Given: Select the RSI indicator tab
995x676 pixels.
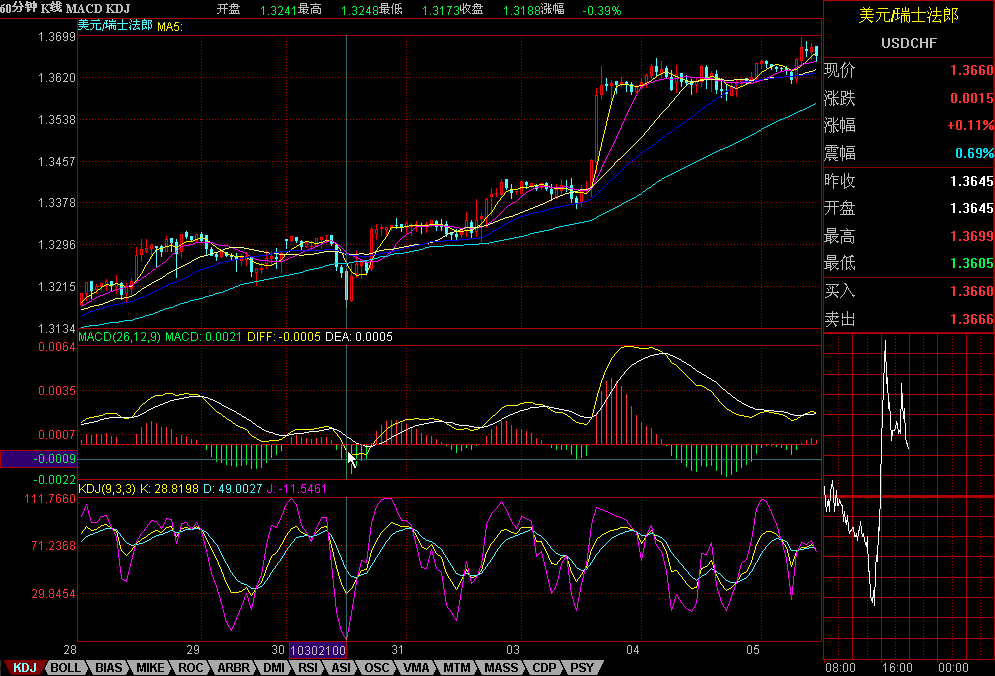Looking at the screenshot, I should click(309, 667).
